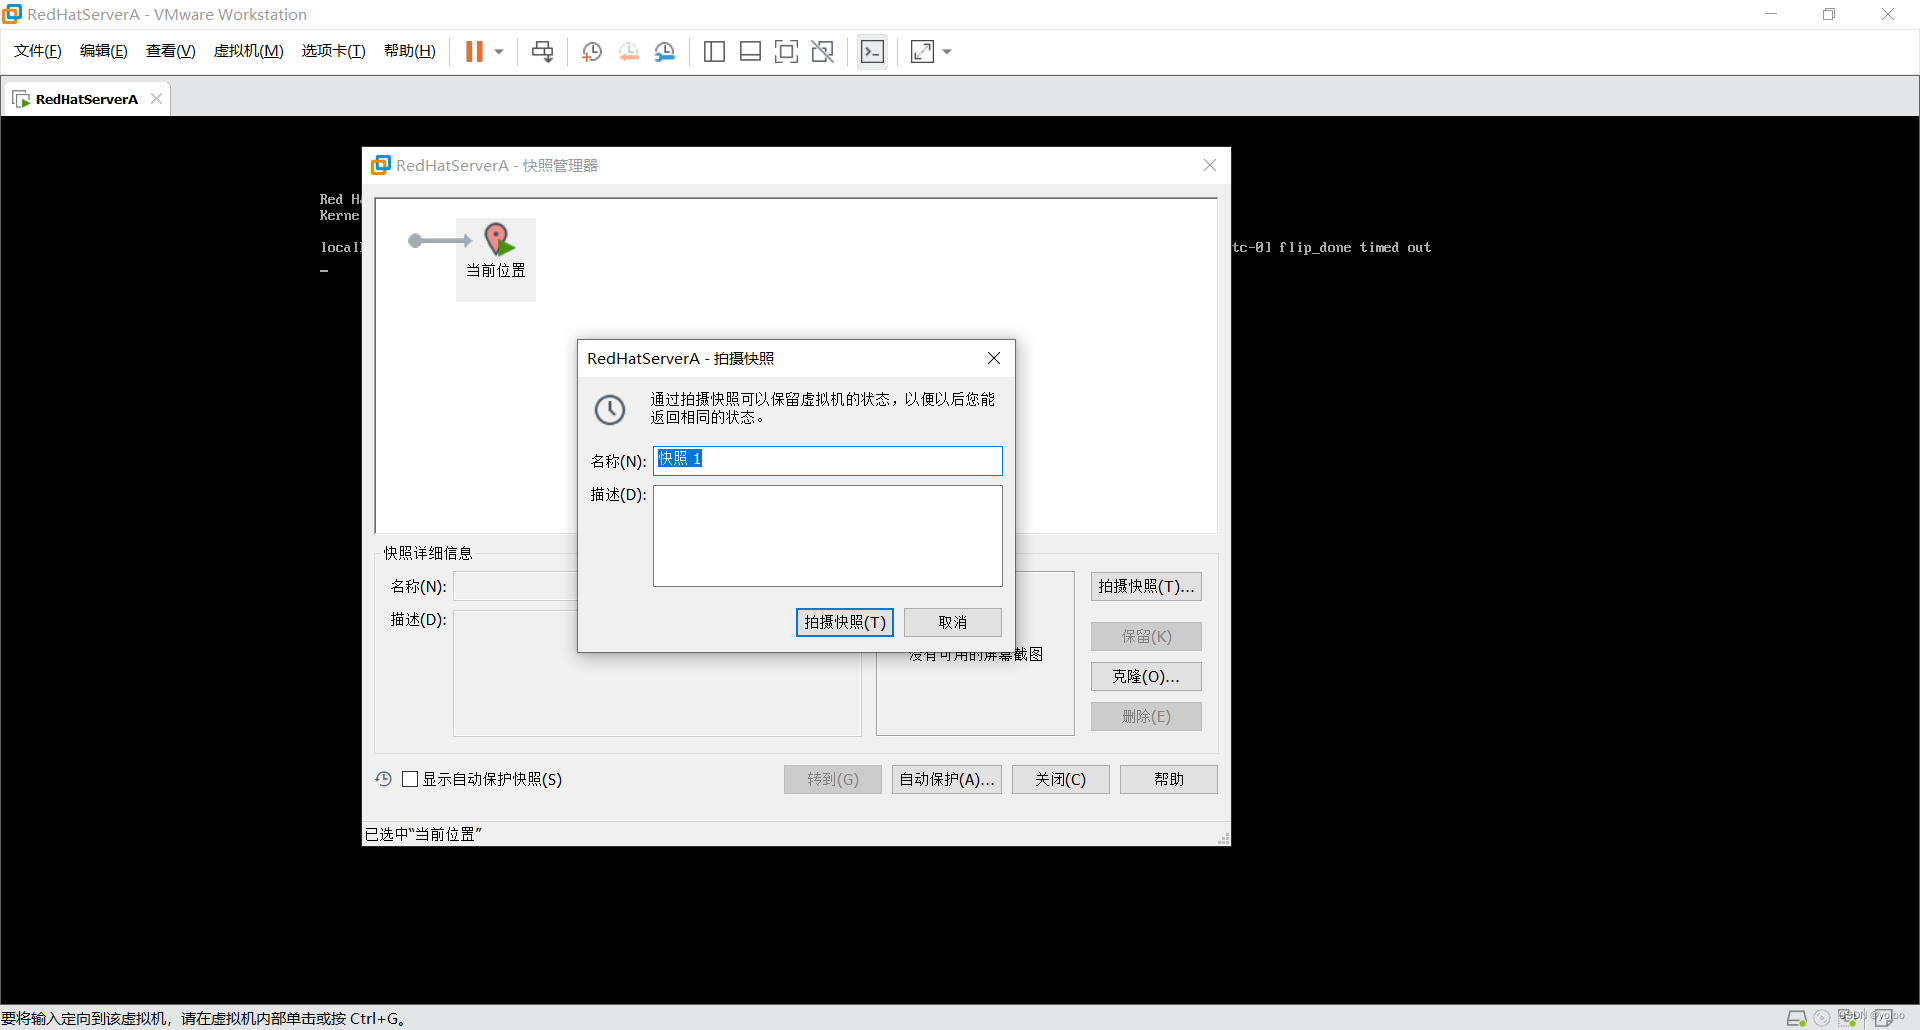Open the 文件(F) menu
The height and width of the screenshot is (1030, 1920).
[38, 51]
